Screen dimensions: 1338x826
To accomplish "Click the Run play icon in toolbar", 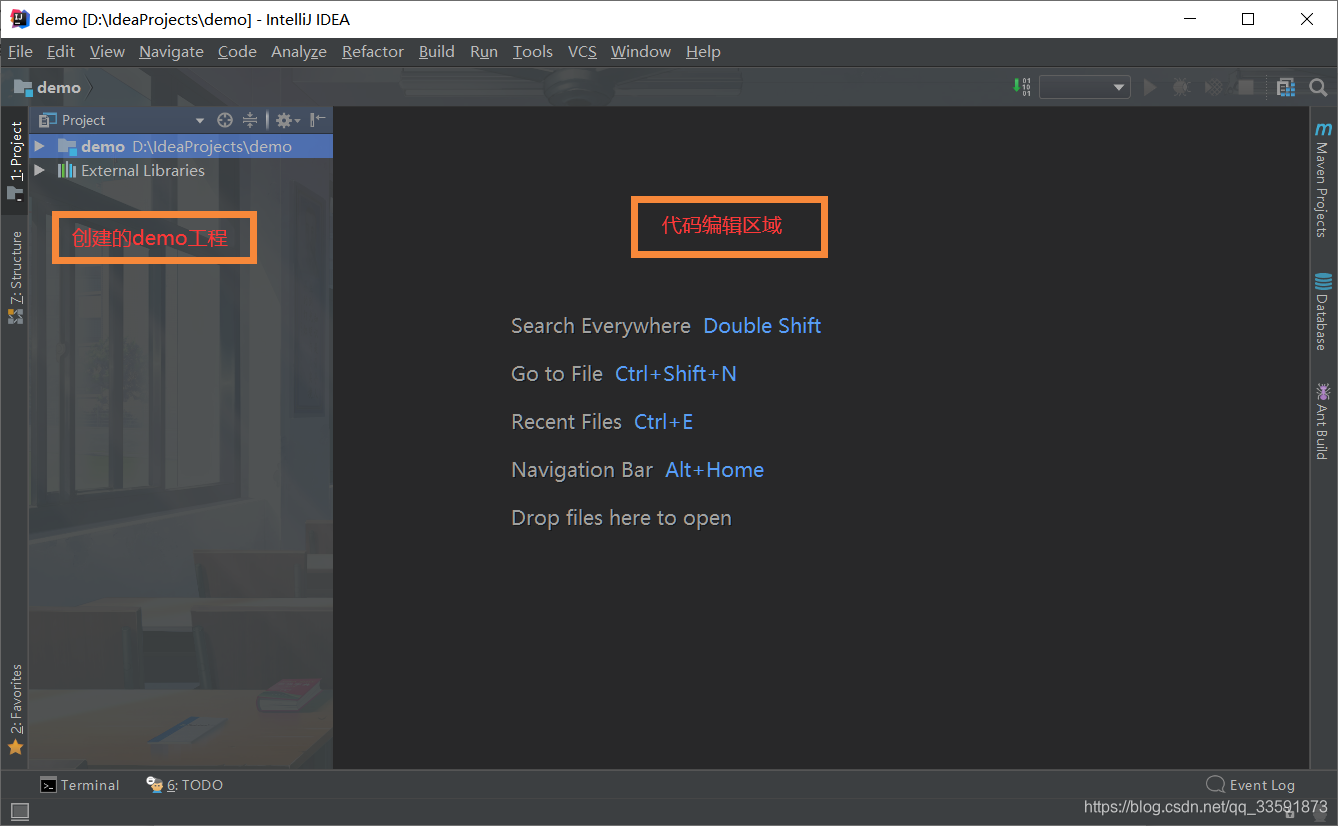I will 1150,88.
